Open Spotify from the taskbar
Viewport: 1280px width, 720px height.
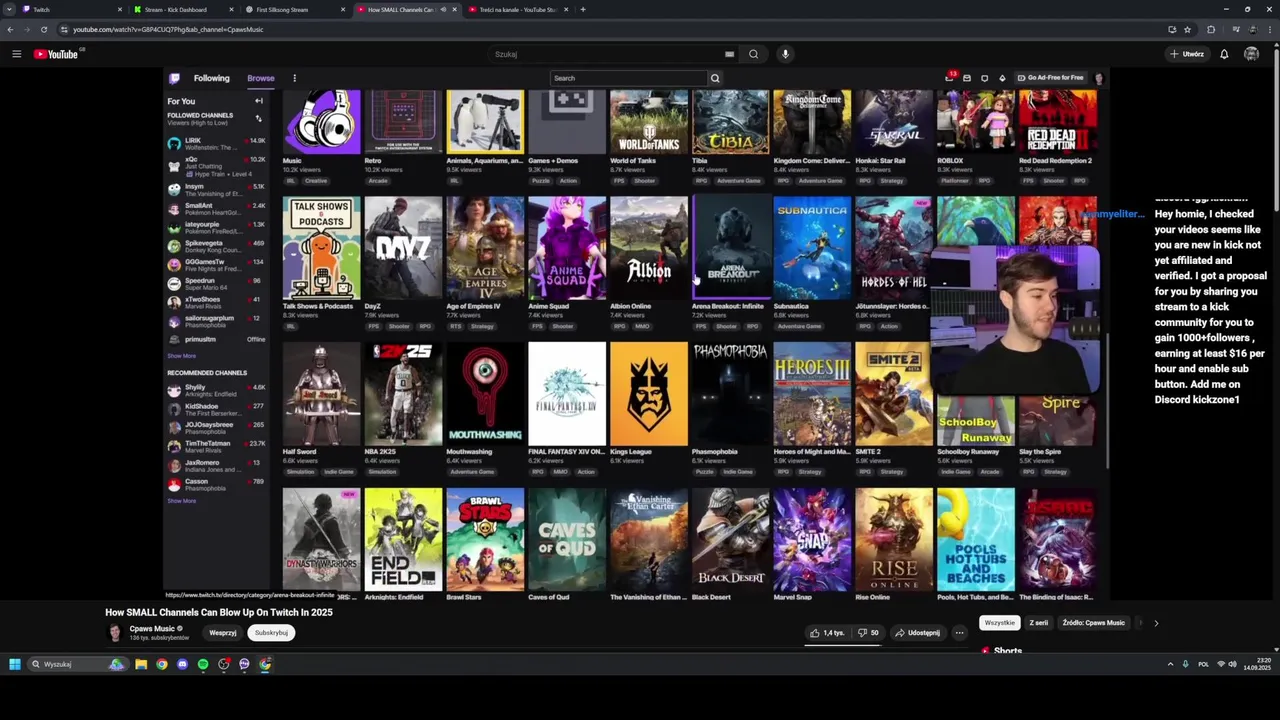pyautogui.click(x=203, y=664)
